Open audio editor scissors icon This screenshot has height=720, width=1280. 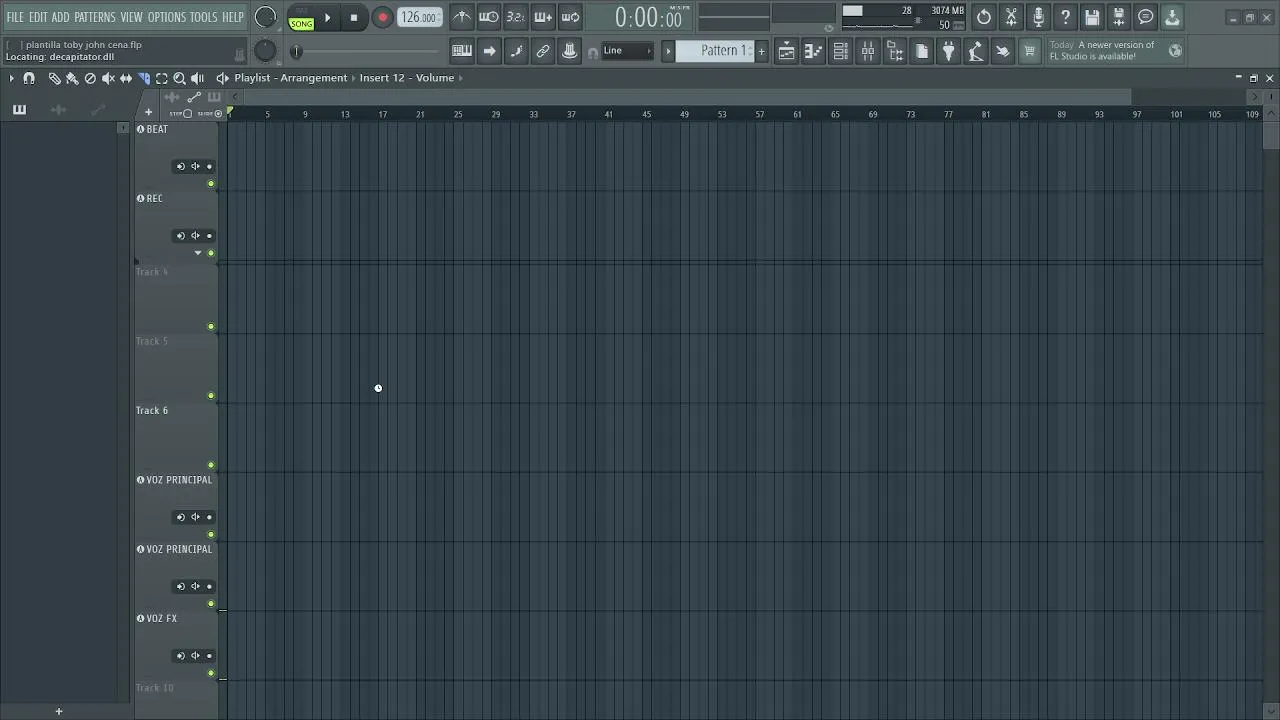point(1011,17)
